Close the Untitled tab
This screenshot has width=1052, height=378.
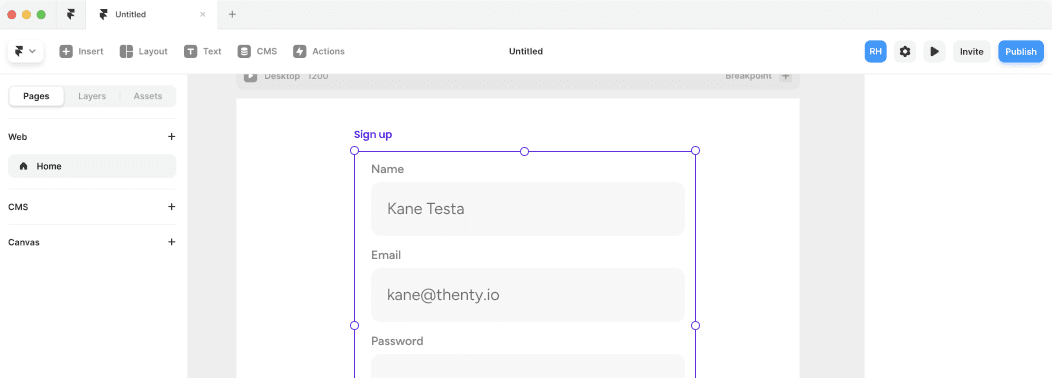tap(203, 14)
